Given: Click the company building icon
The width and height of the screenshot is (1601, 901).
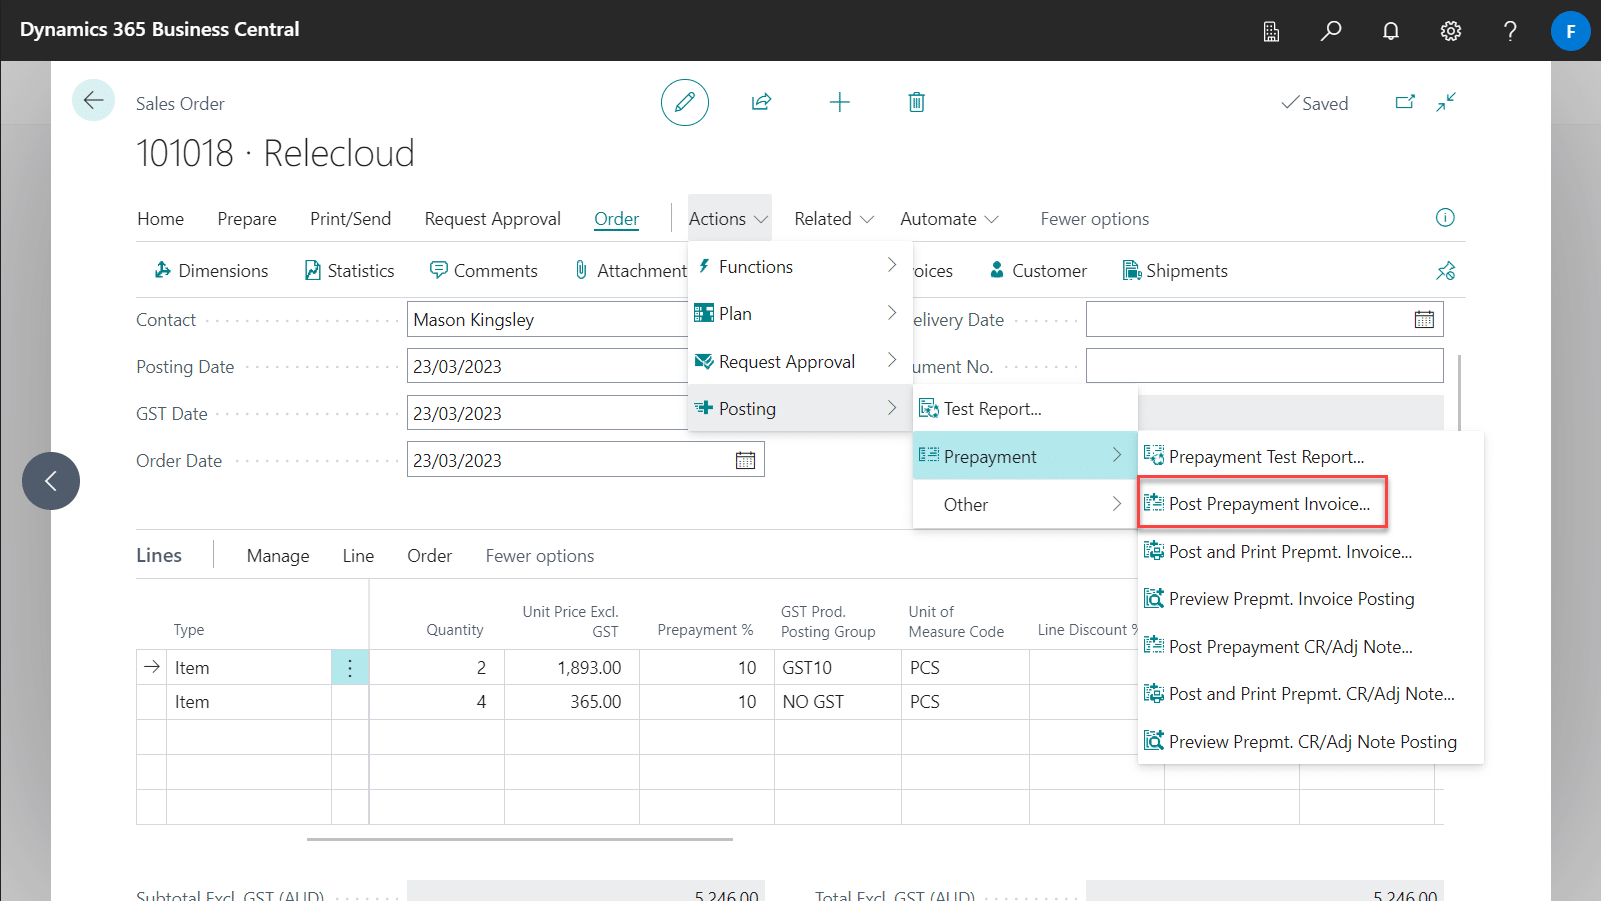Looking at the screenshot, I should 1271,31.
